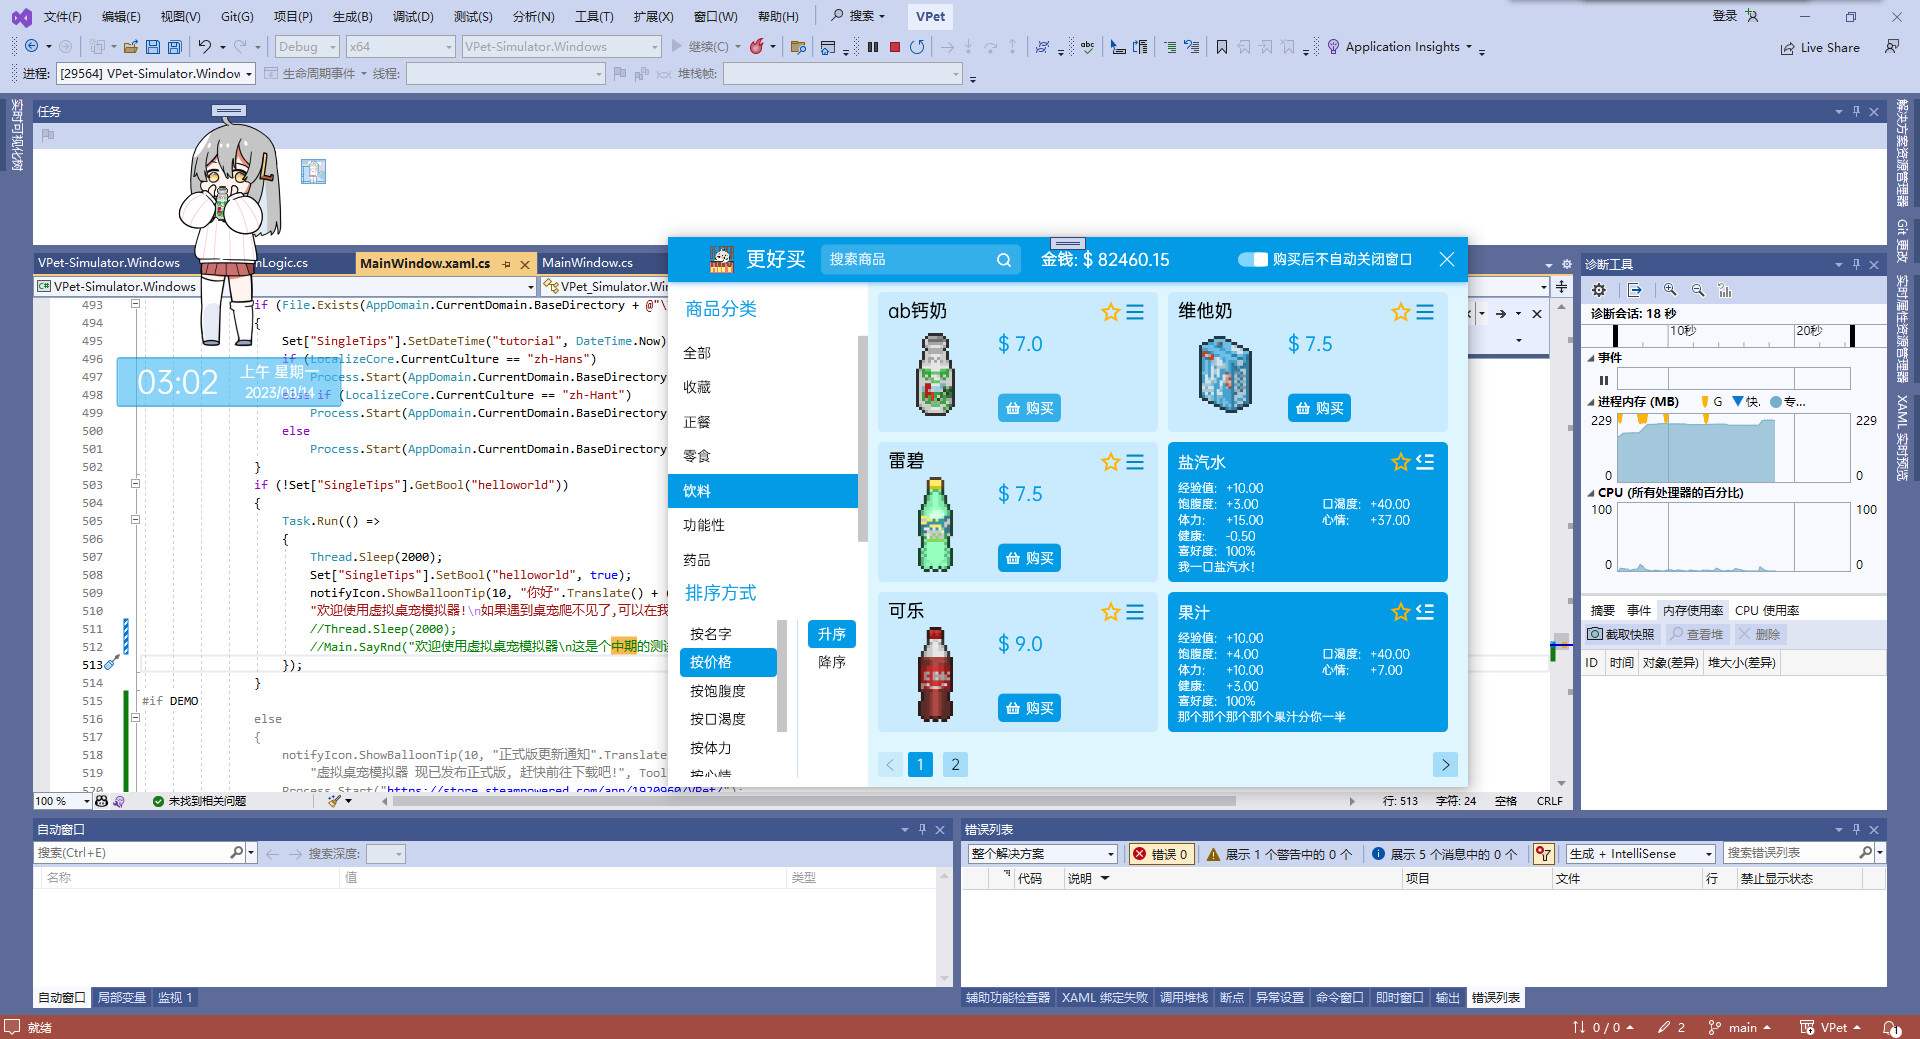Stop debugging with the red stop icon
The image size is (1920, 1039).
pos(895,47)
